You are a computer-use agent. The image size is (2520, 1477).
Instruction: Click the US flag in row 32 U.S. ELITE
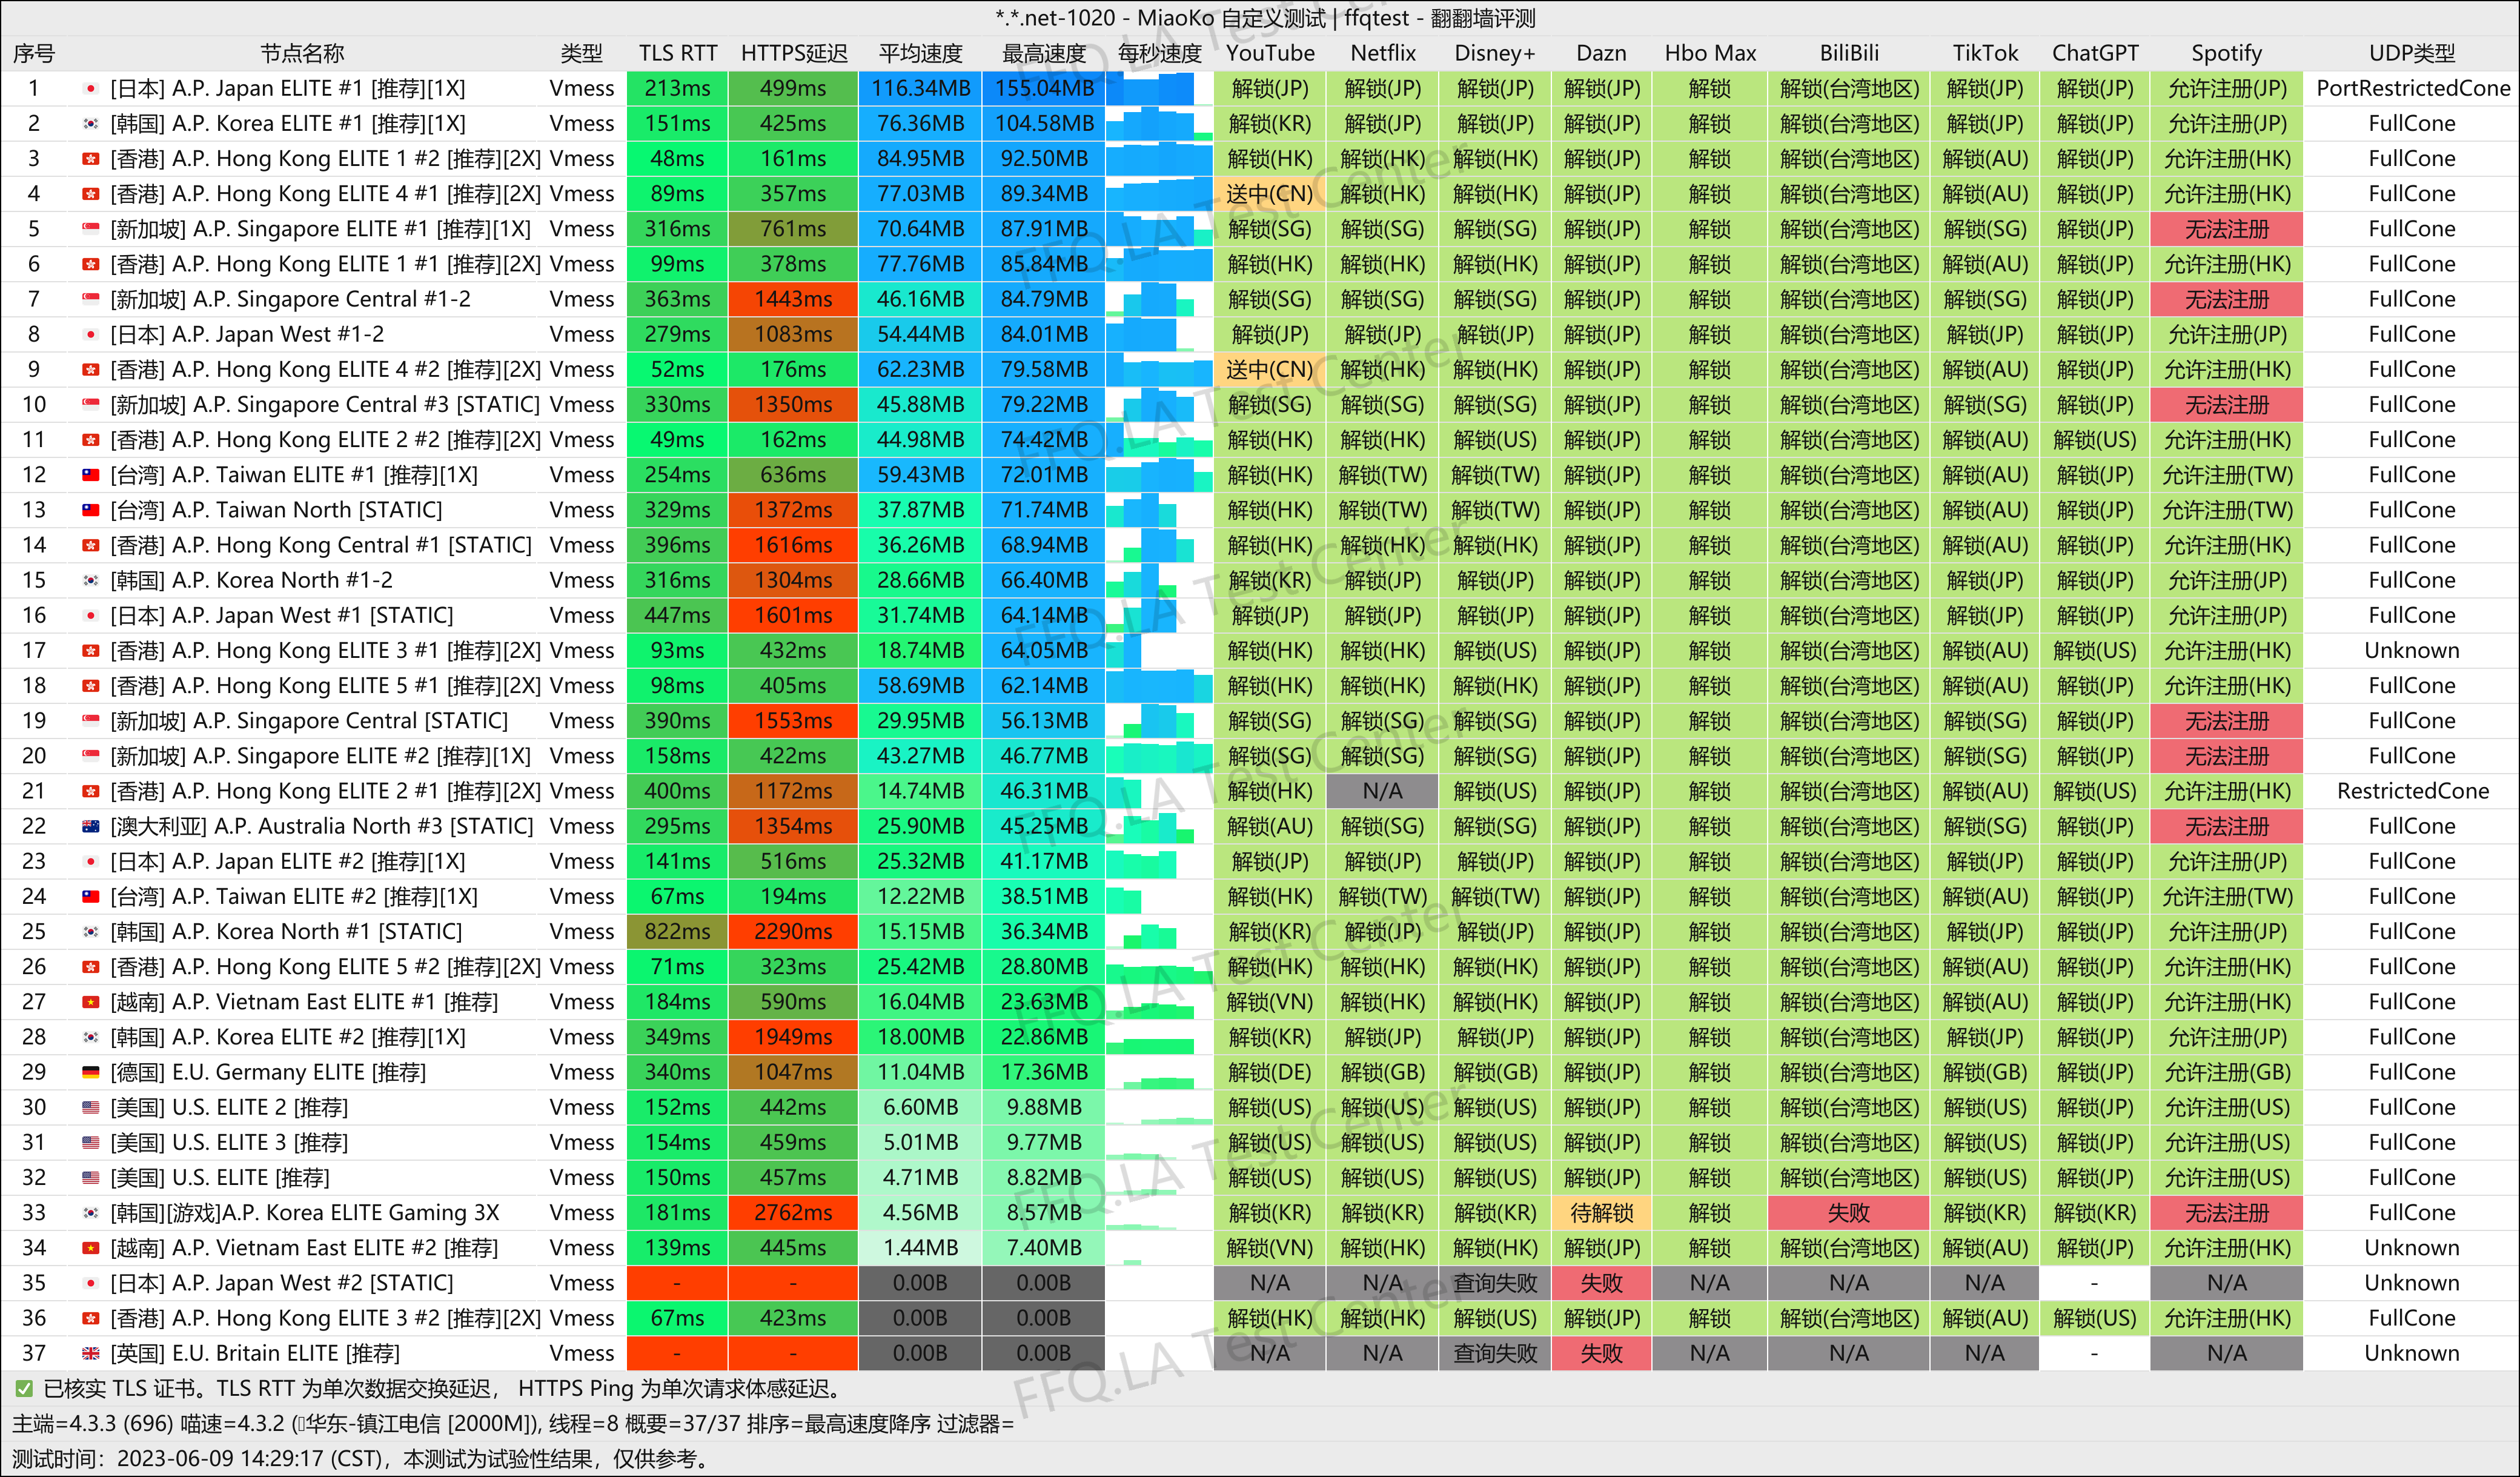91,1178
